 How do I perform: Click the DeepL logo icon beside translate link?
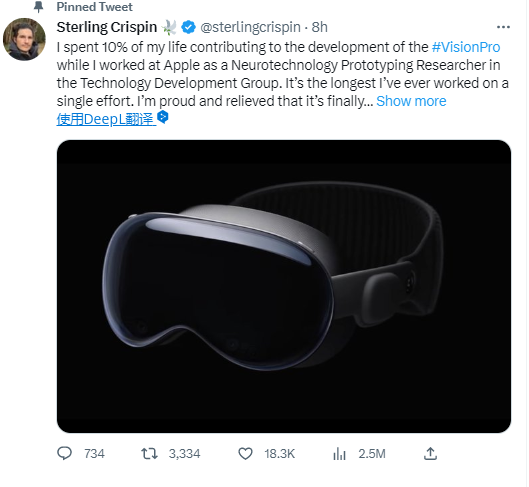(163, 117)
